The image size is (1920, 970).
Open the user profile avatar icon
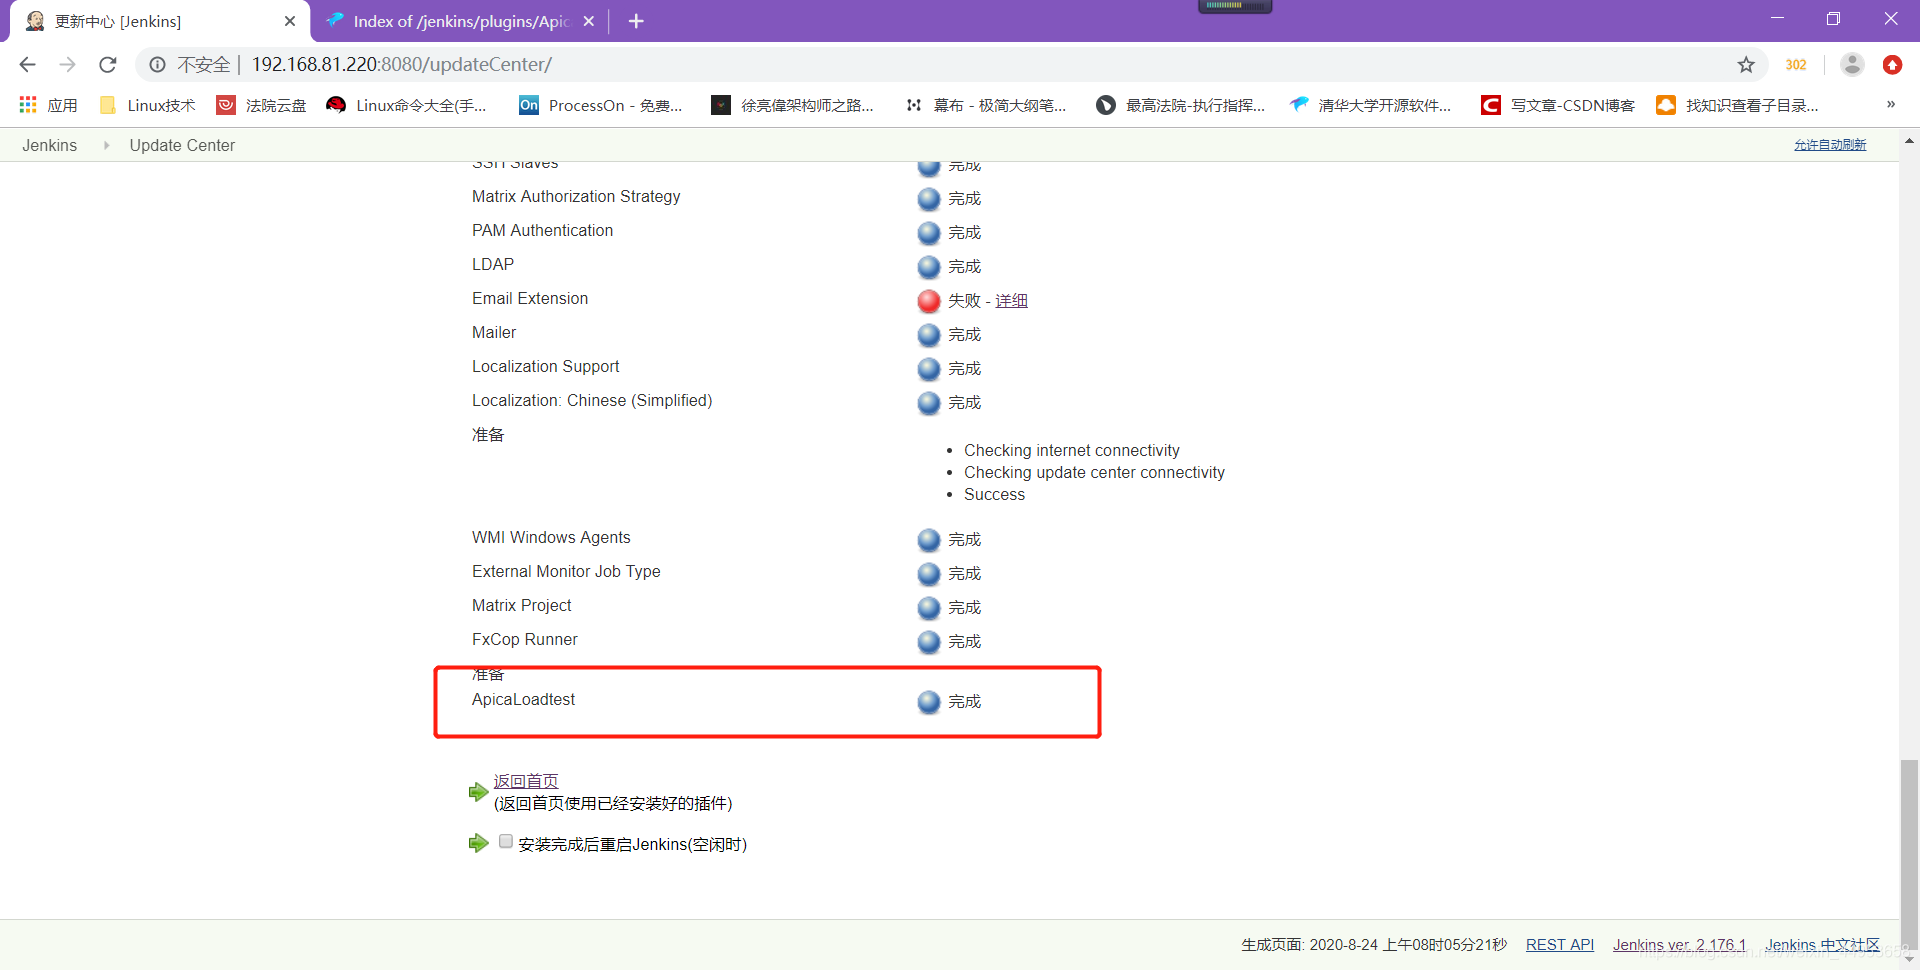pos(1852,64)
